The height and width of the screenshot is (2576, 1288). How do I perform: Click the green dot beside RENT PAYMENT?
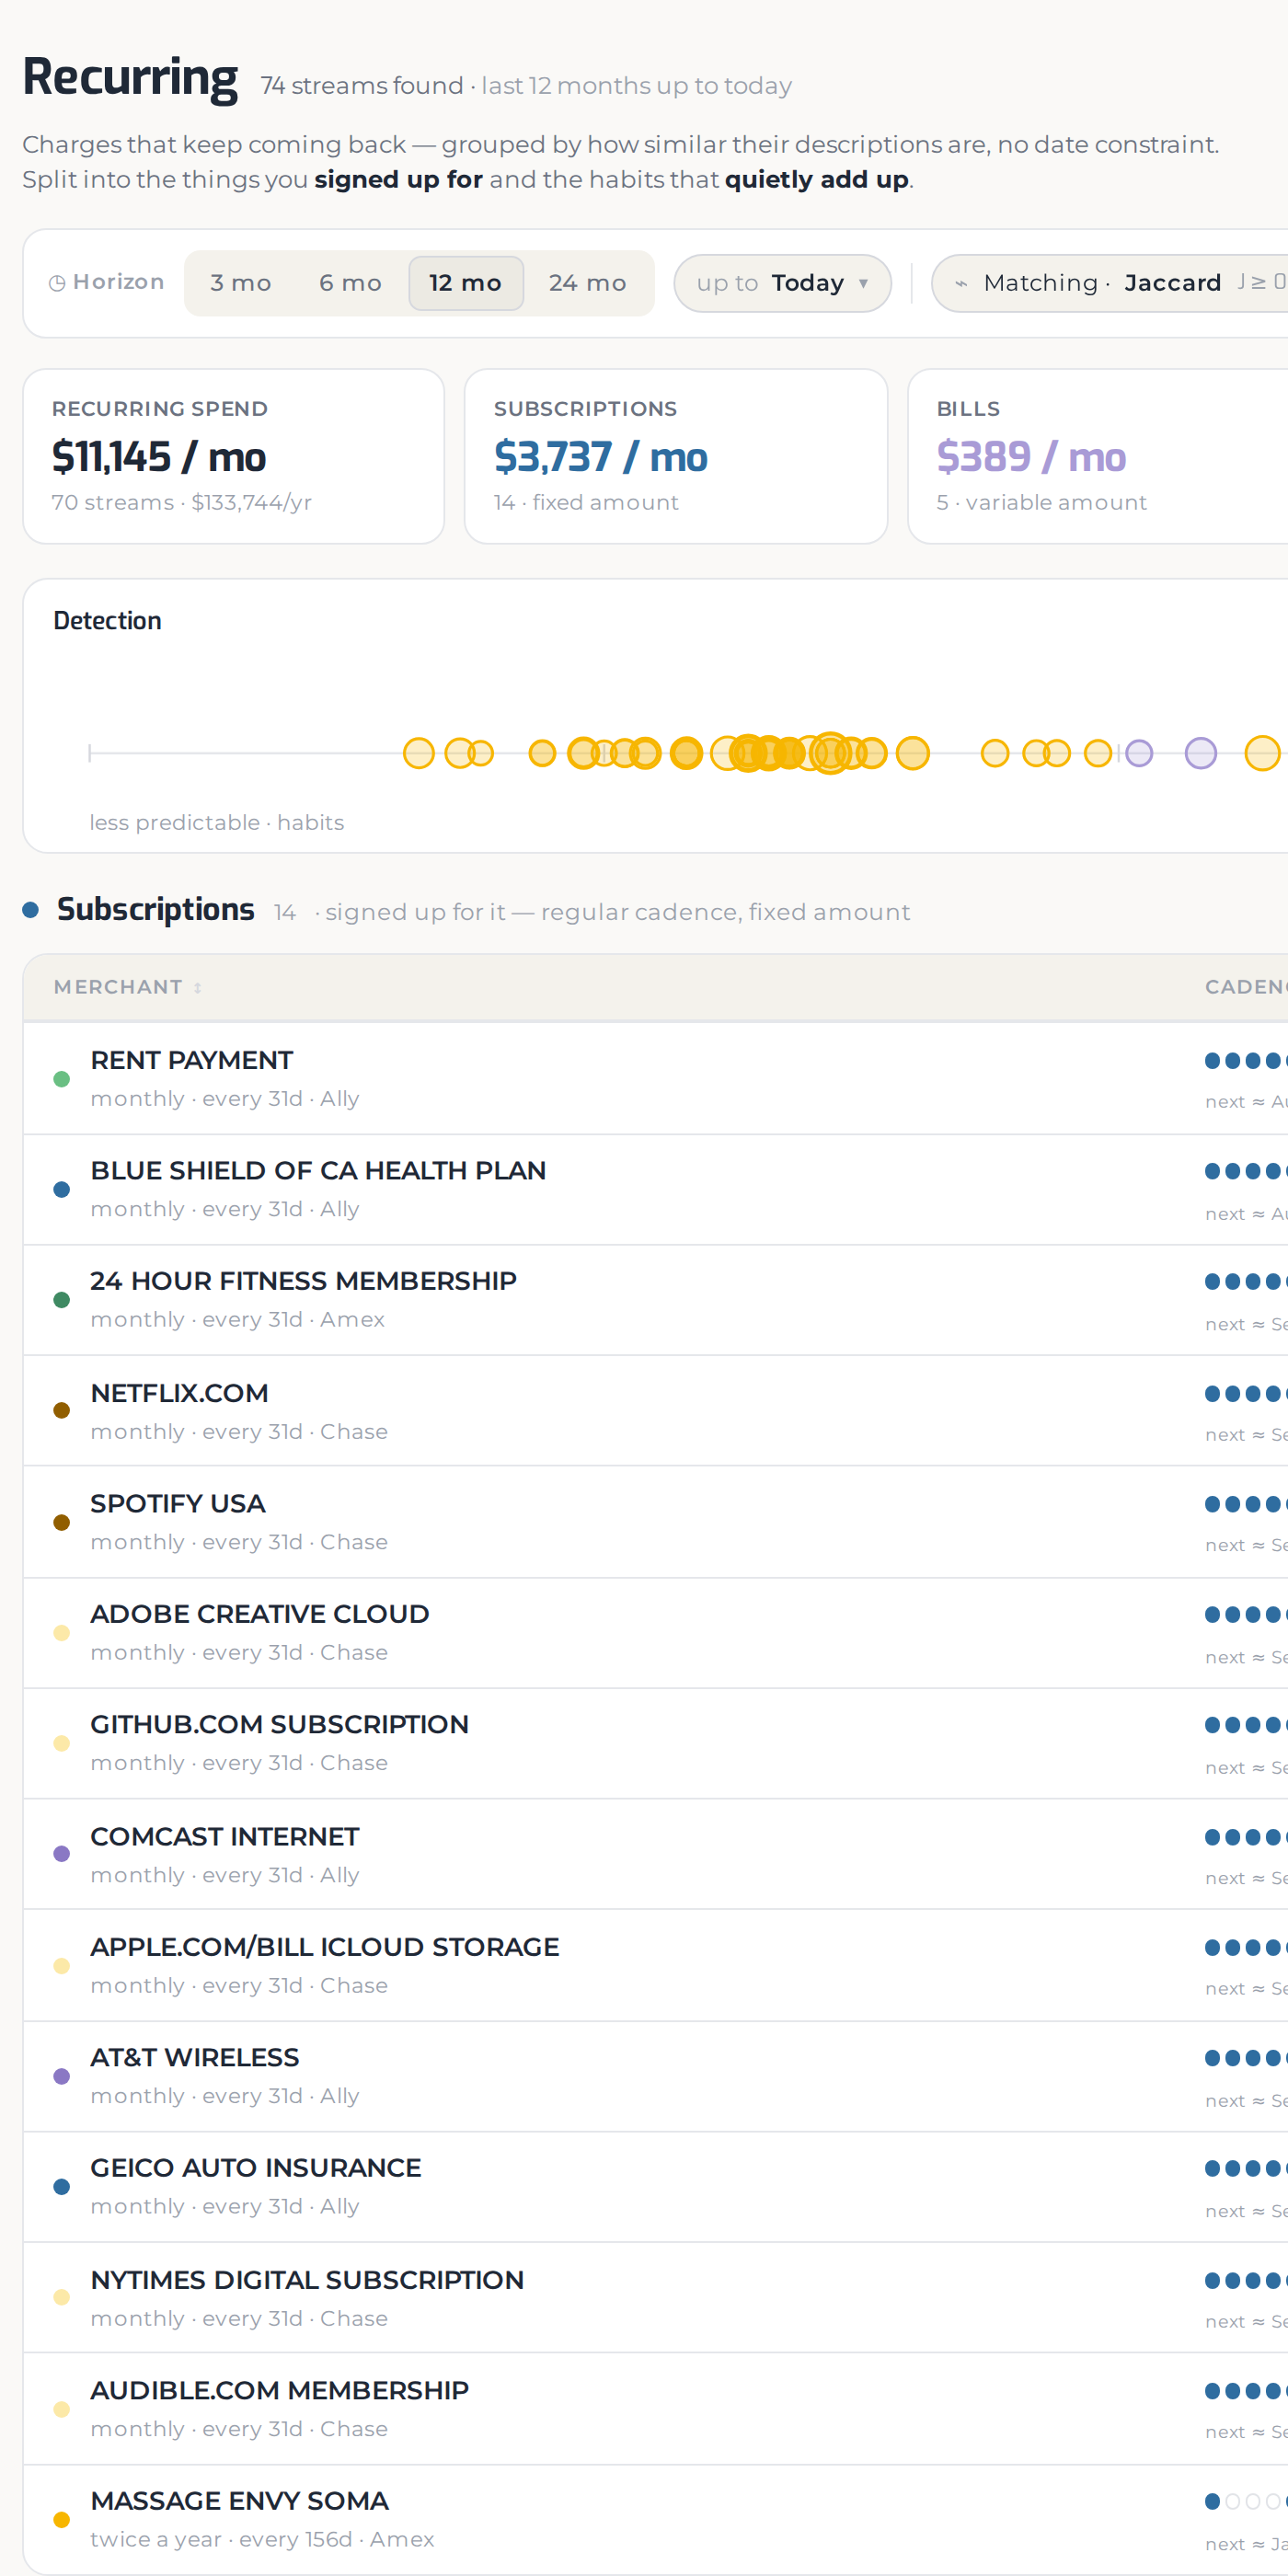coord(61,1079)
